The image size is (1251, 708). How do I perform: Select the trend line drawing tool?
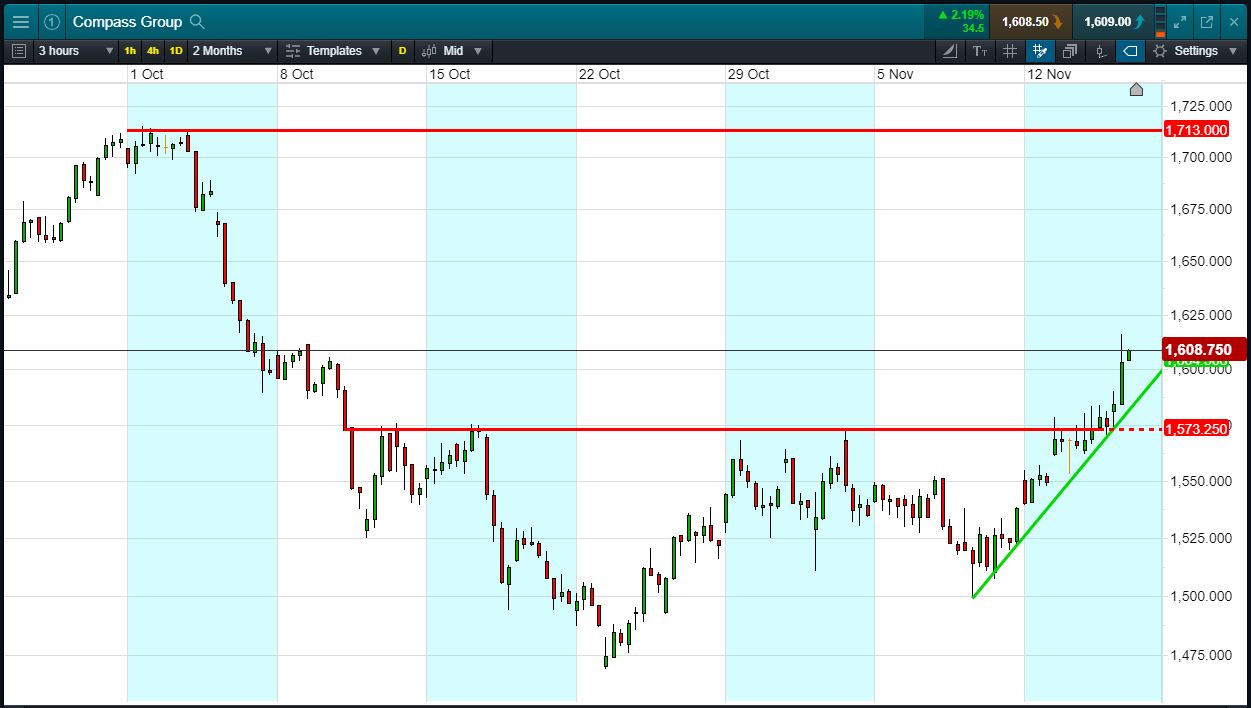[x=950, y=51]
